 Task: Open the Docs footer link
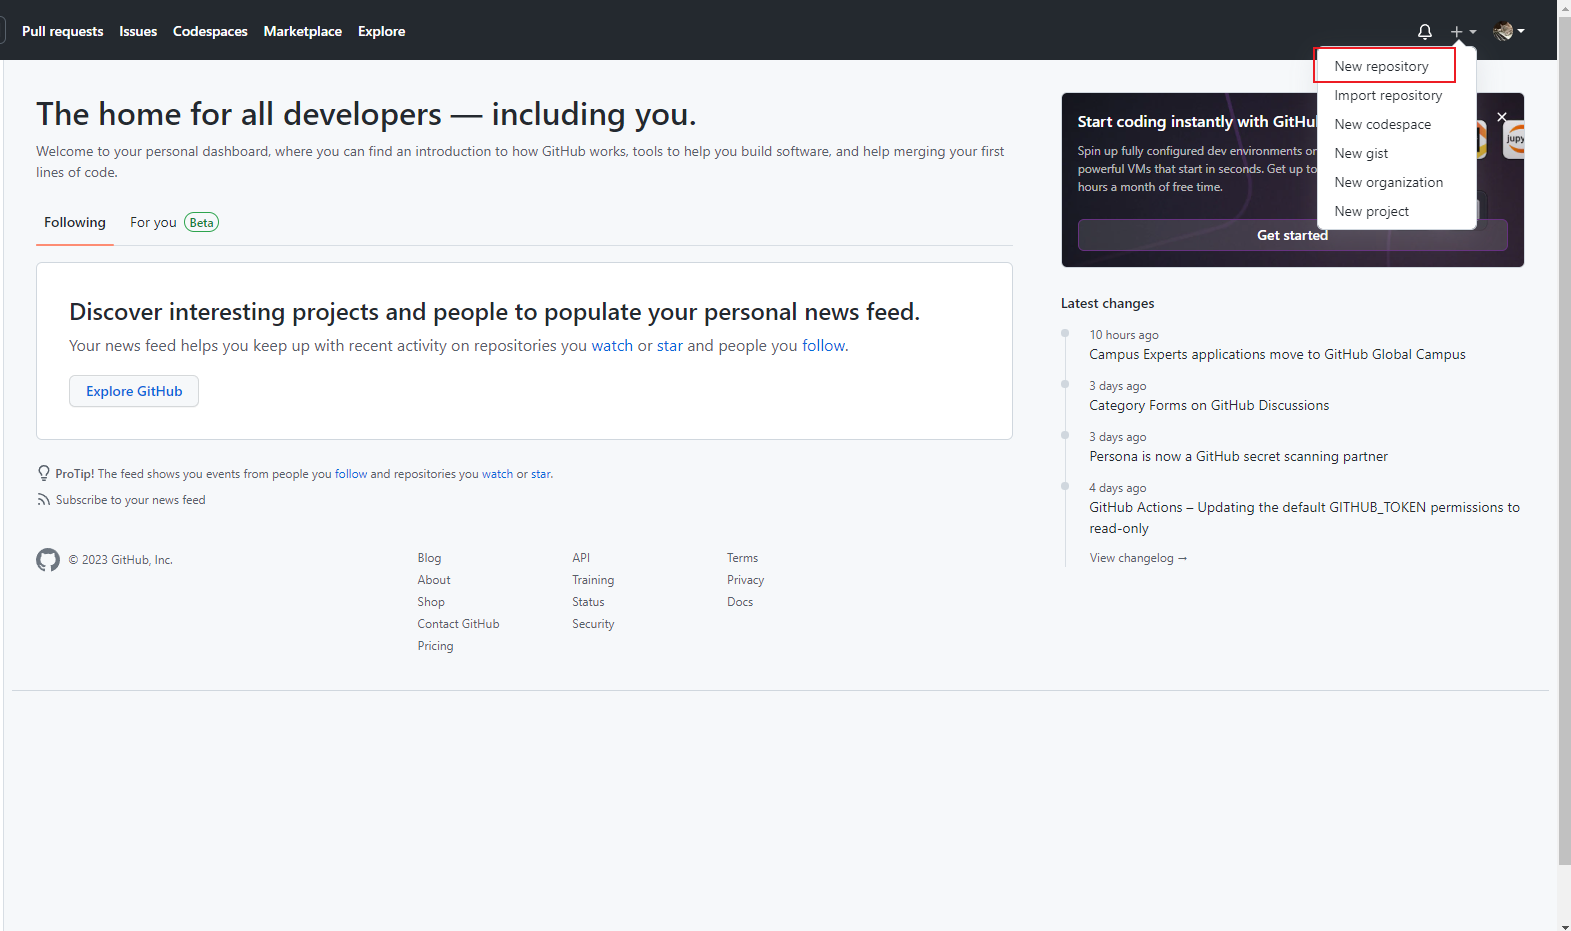coord(740,602)
